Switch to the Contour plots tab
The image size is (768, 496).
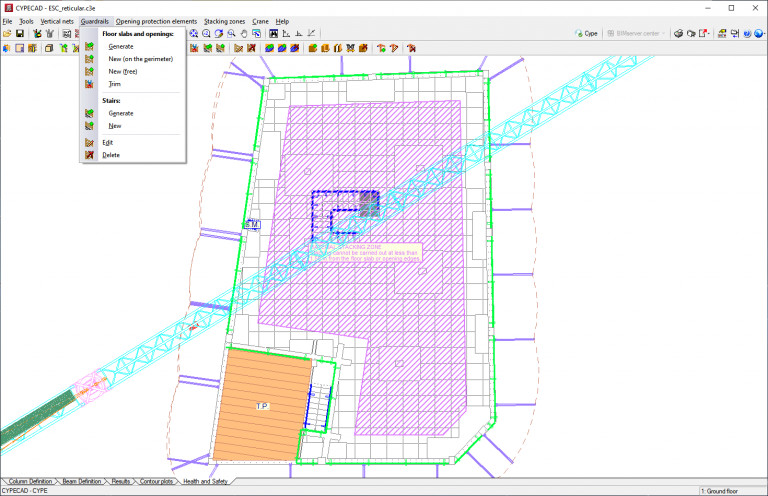point(156,481)
